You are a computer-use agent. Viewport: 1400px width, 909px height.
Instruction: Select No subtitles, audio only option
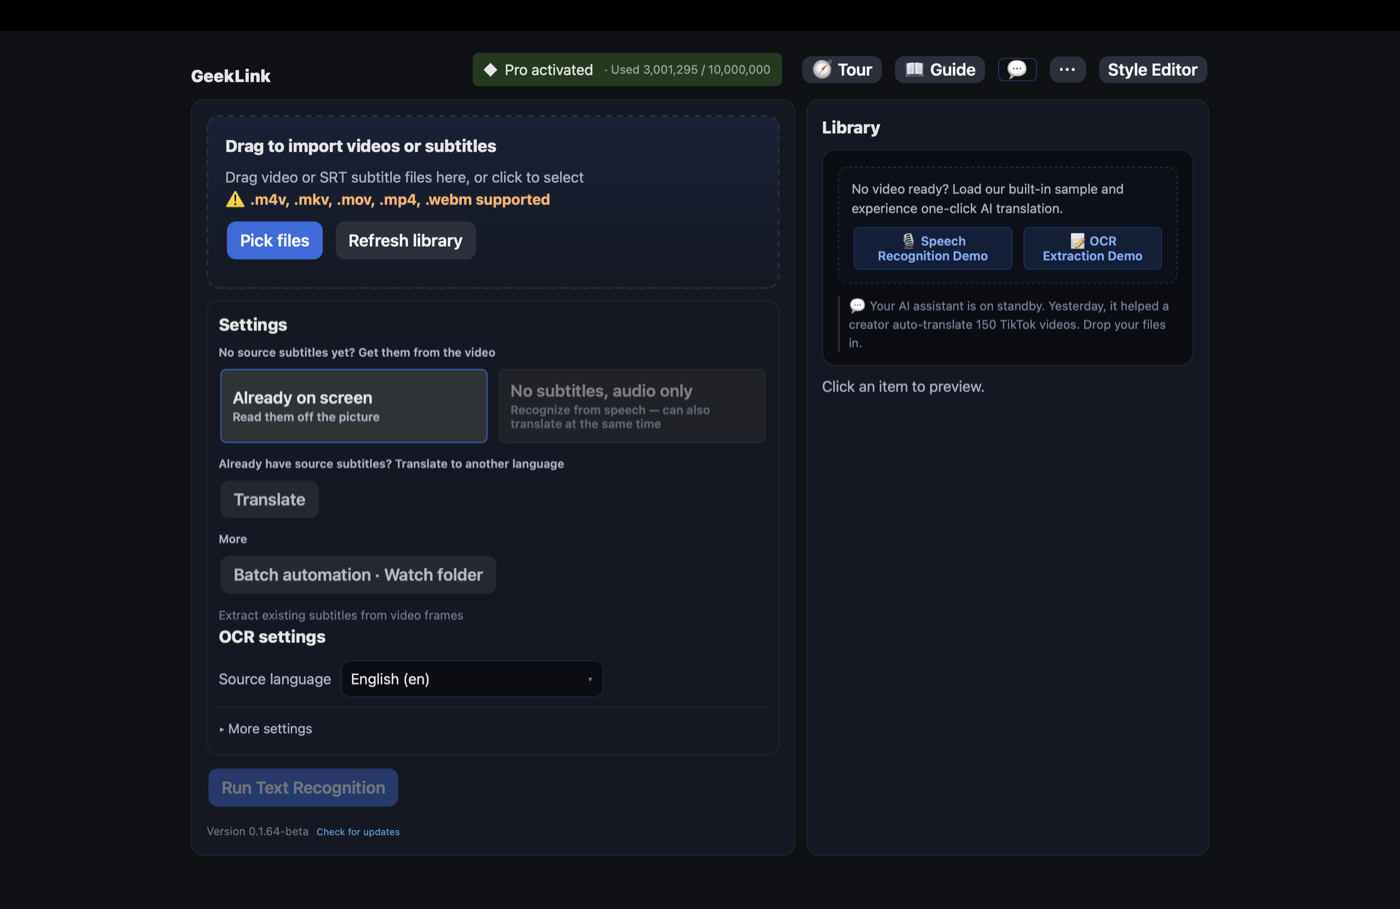[632, 406]
